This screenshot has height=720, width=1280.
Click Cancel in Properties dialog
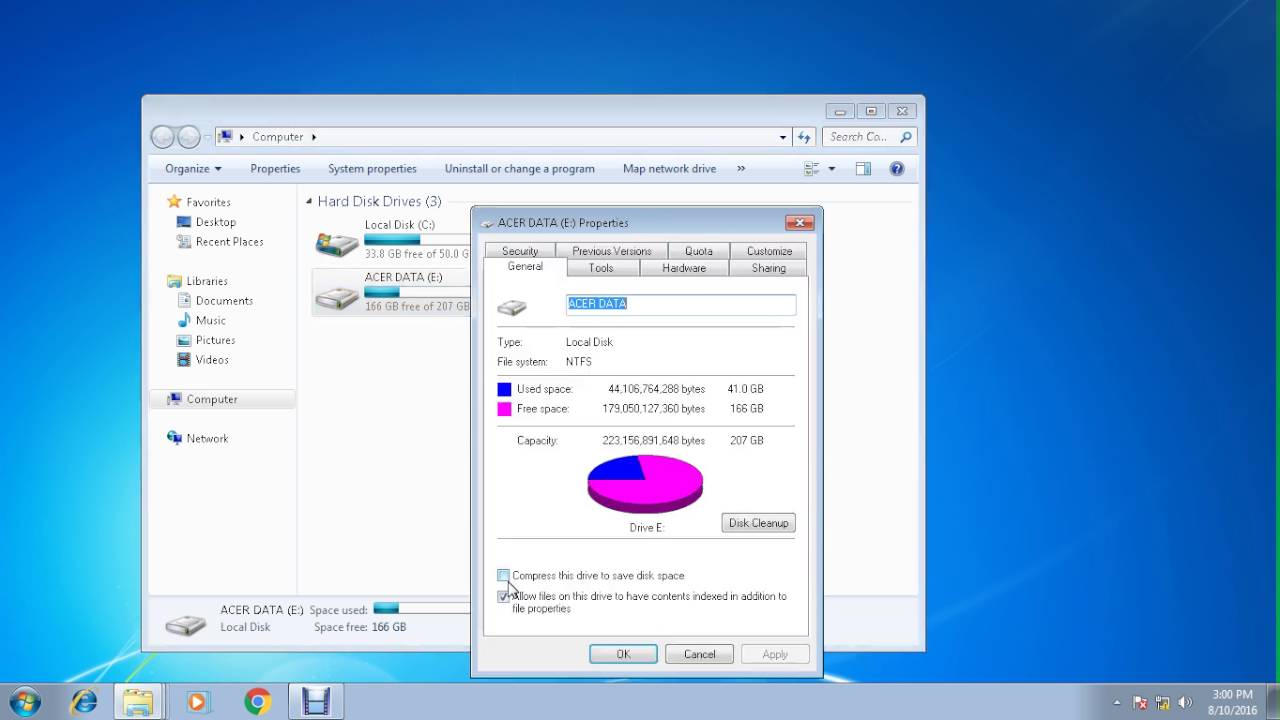pyautogui.click(x=699, y=654)
